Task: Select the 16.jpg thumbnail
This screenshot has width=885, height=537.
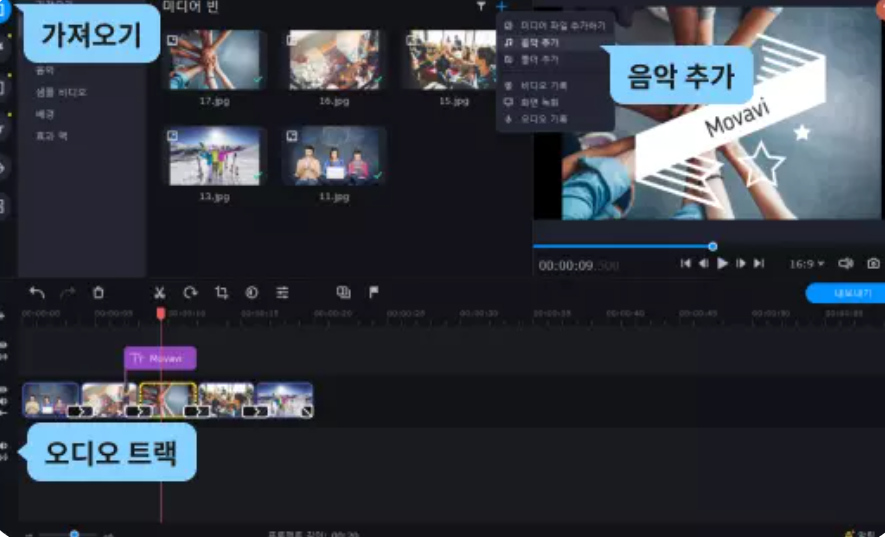Action: [335, 60]
